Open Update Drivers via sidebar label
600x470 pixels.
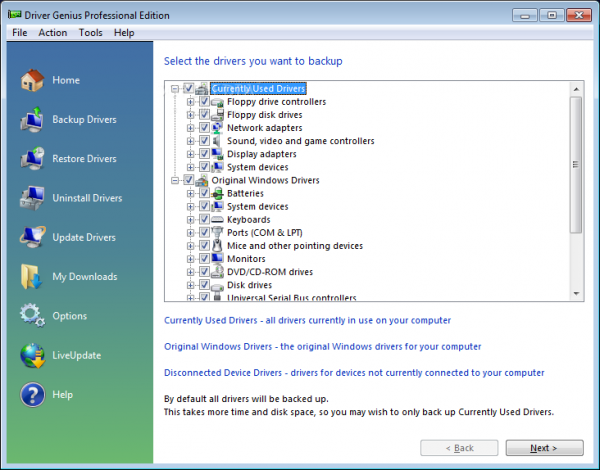pyautogui.click(x=84, y=237)
